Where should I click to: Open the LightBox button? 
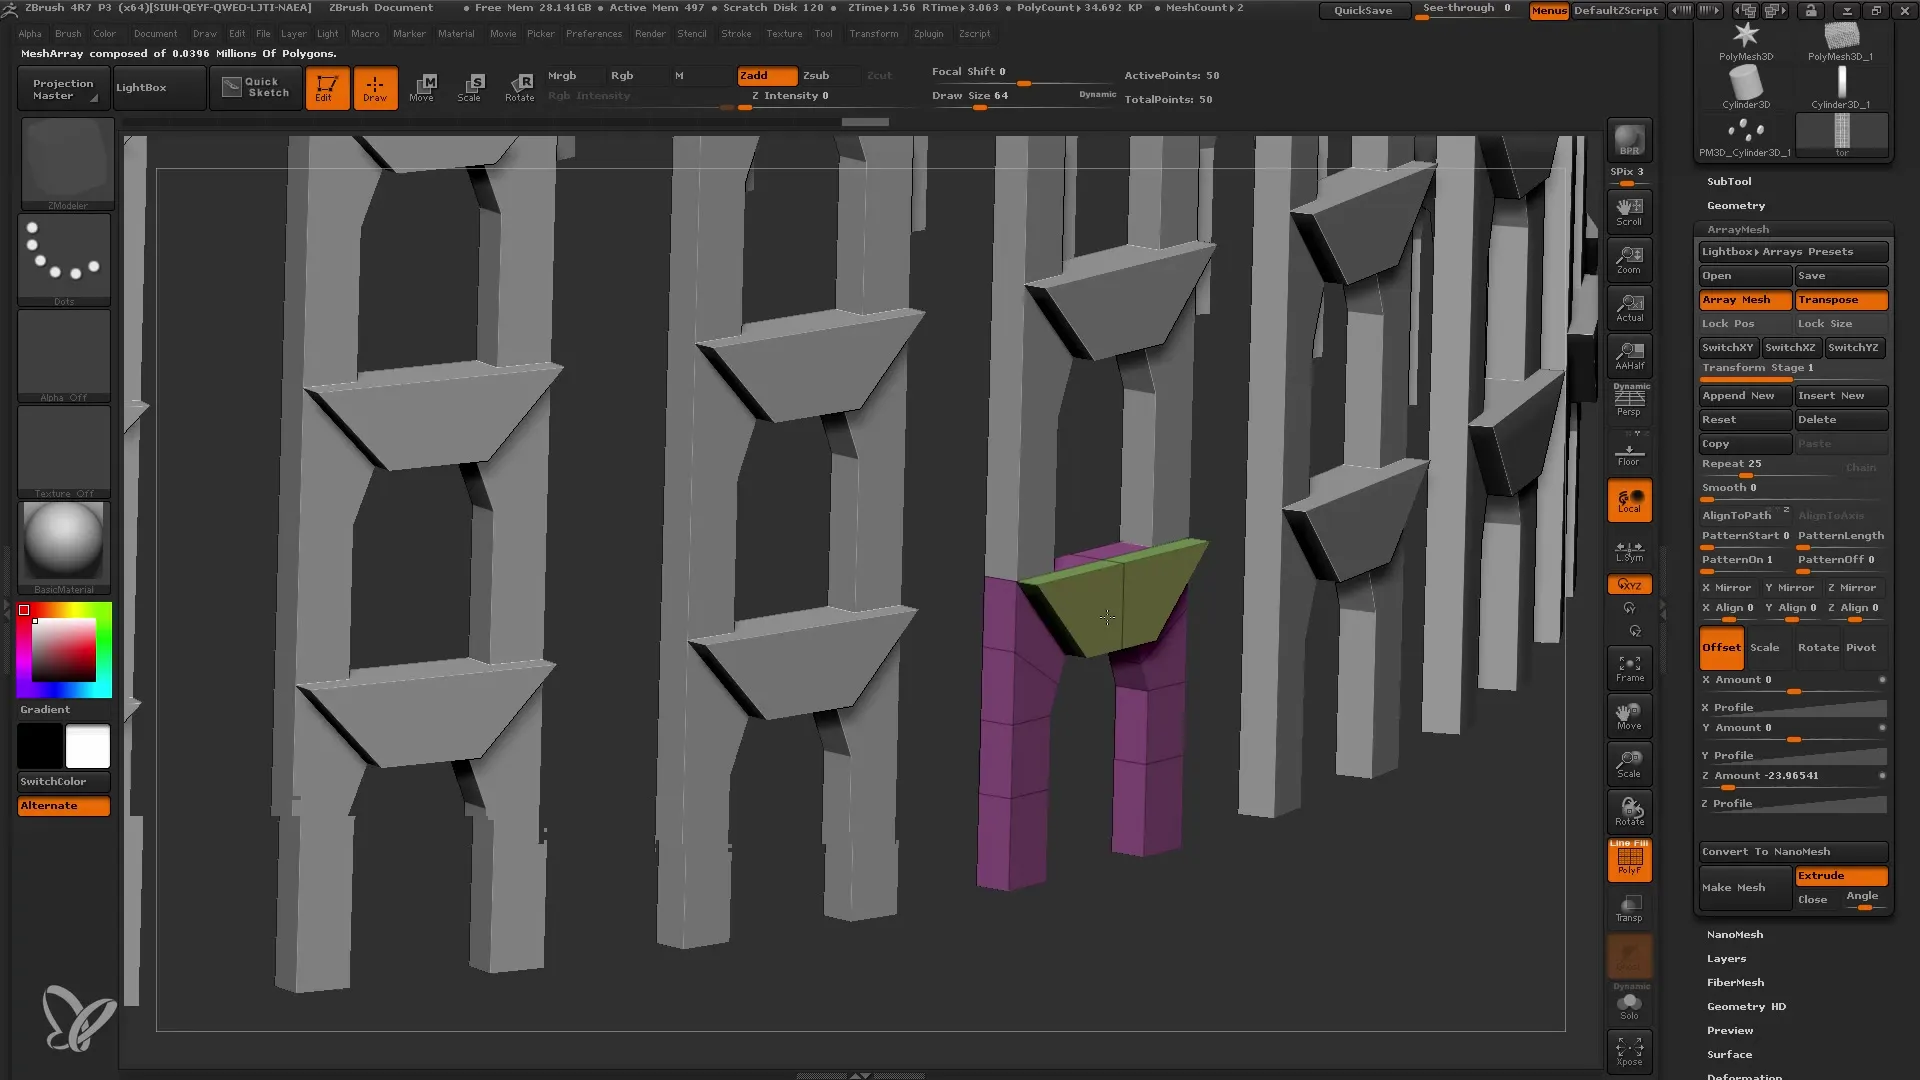click(159, 88)
